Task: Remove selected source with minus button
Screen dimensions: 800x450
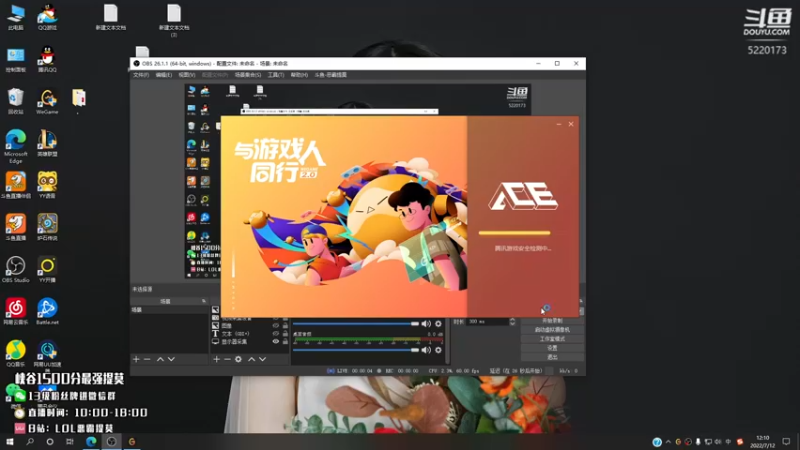Action: pyautogui.click(x=227, y=359)
